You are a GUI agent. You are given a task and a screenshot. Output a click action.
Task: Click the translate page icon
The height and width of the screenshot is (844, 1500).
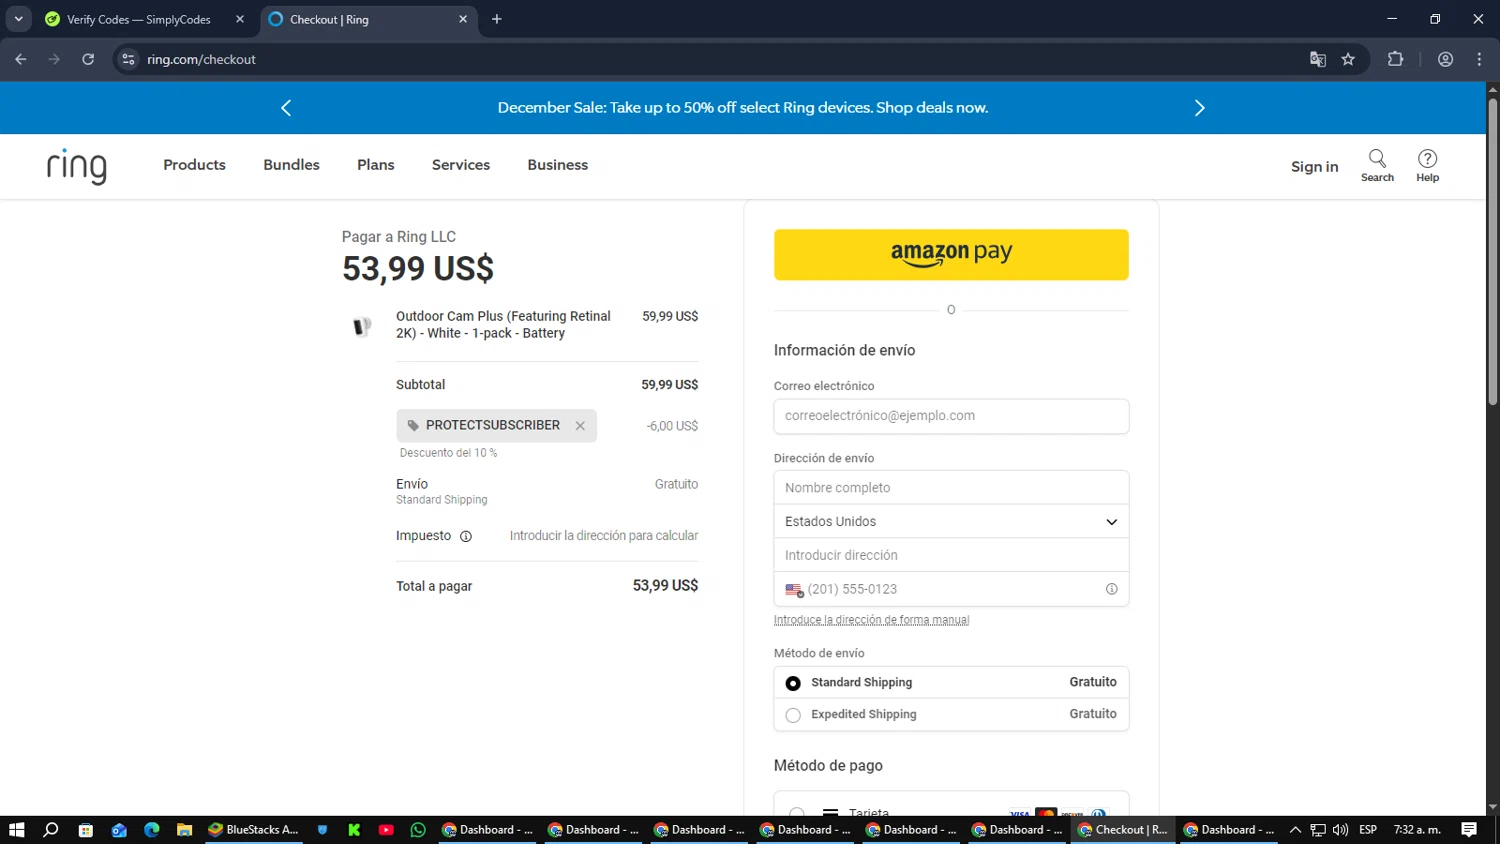(x=1318, y=59)
